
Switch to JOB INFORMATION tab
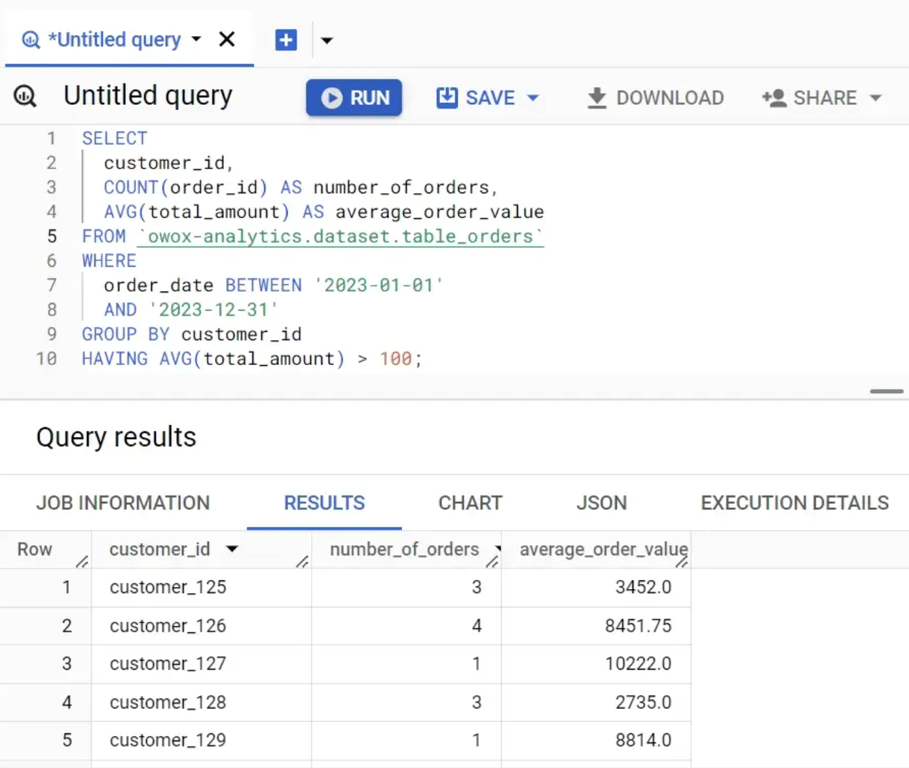123,503
